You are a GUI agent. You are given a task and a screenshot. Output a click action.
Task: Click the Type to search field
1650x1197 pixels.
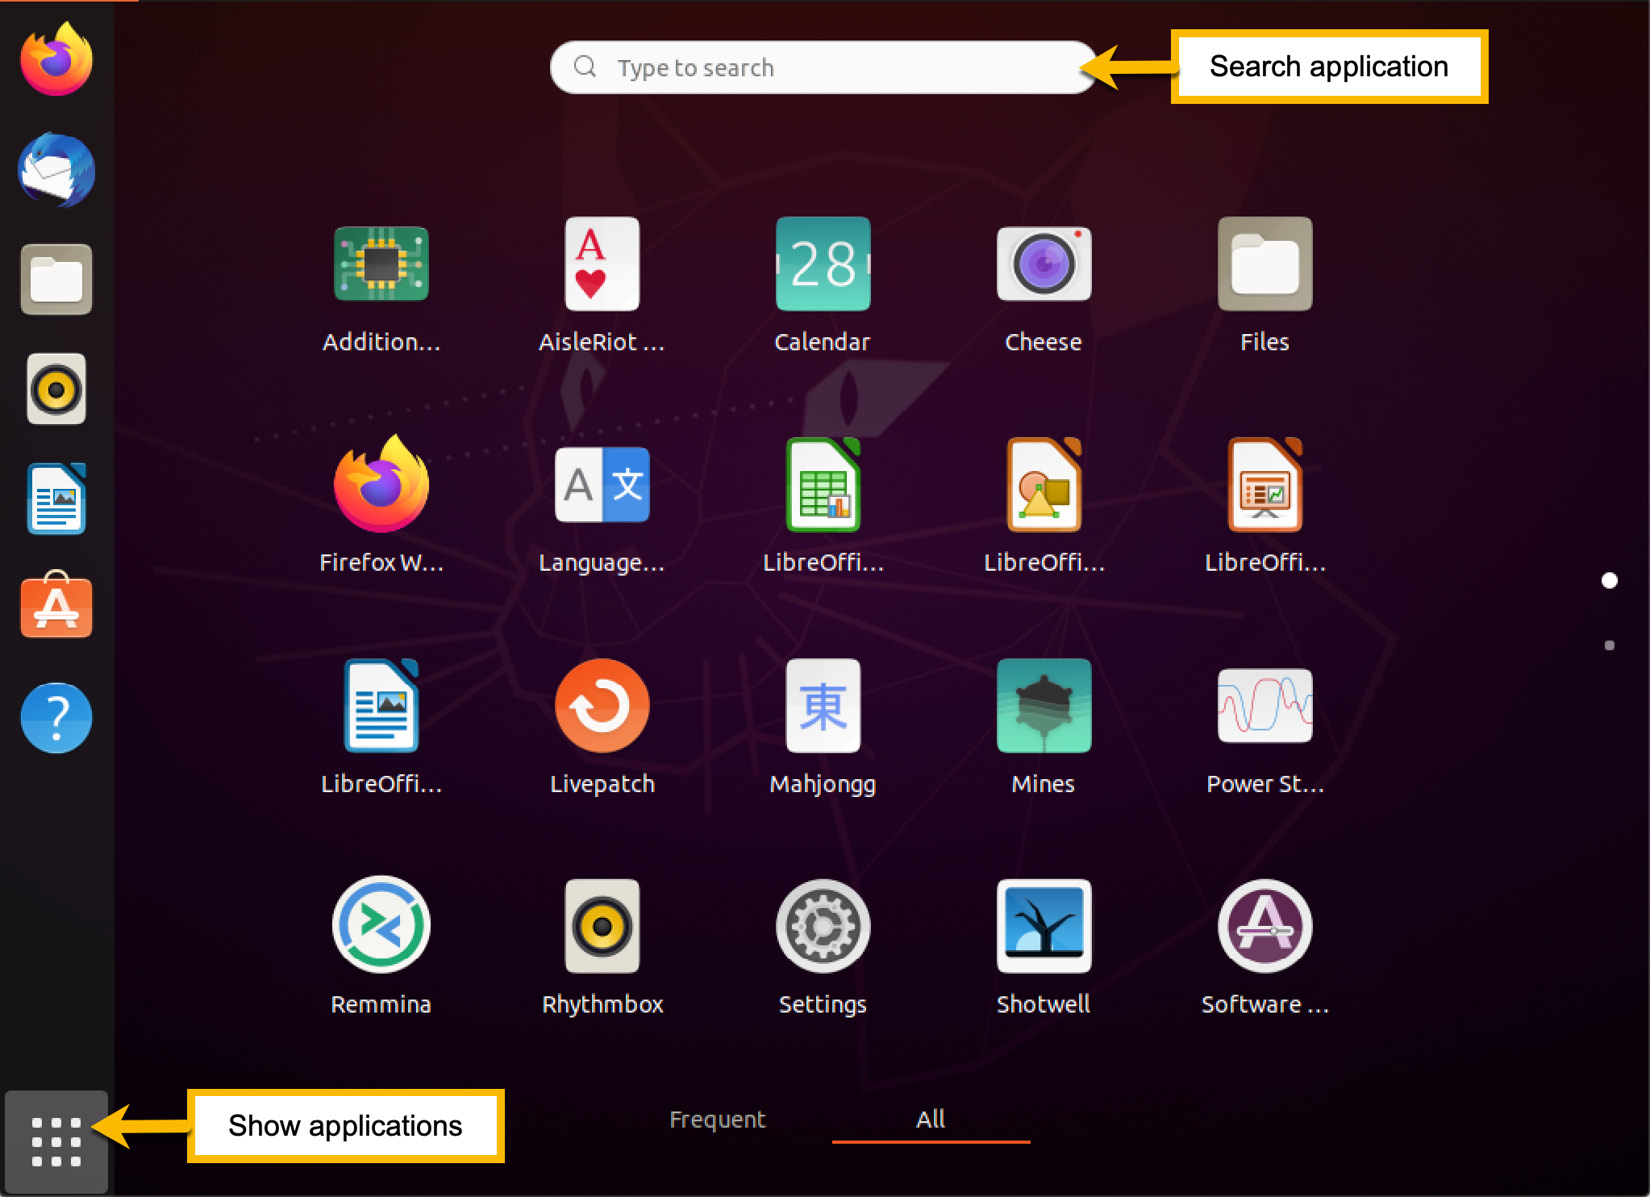(x=823, y=67)
